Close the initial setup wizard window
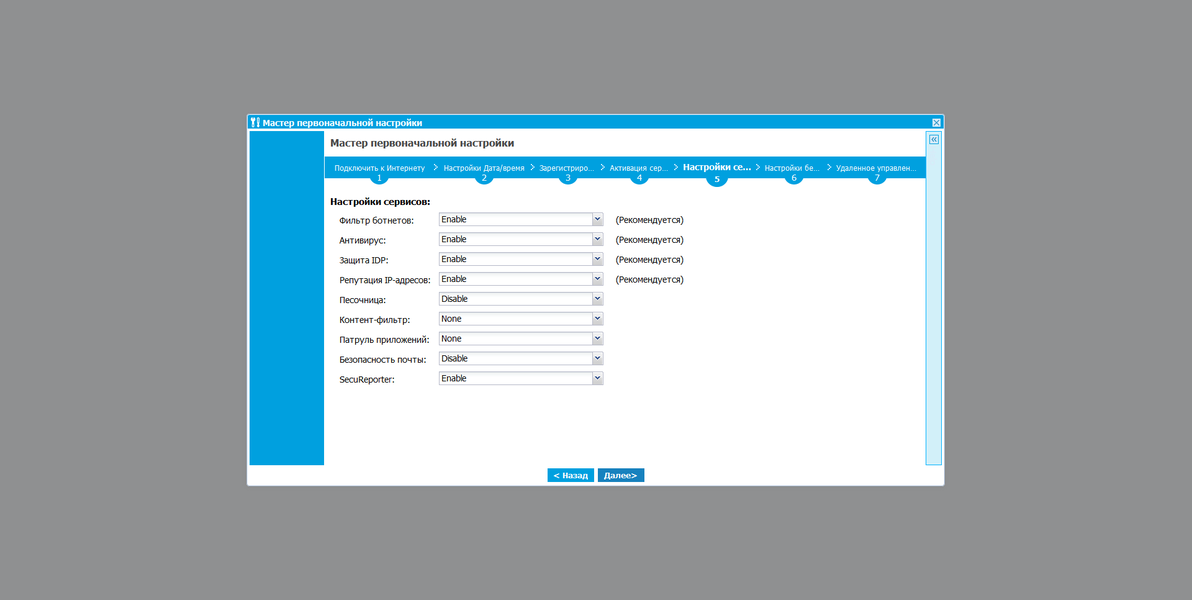This screenshot has width=1192, height=600. coord(937,122)
